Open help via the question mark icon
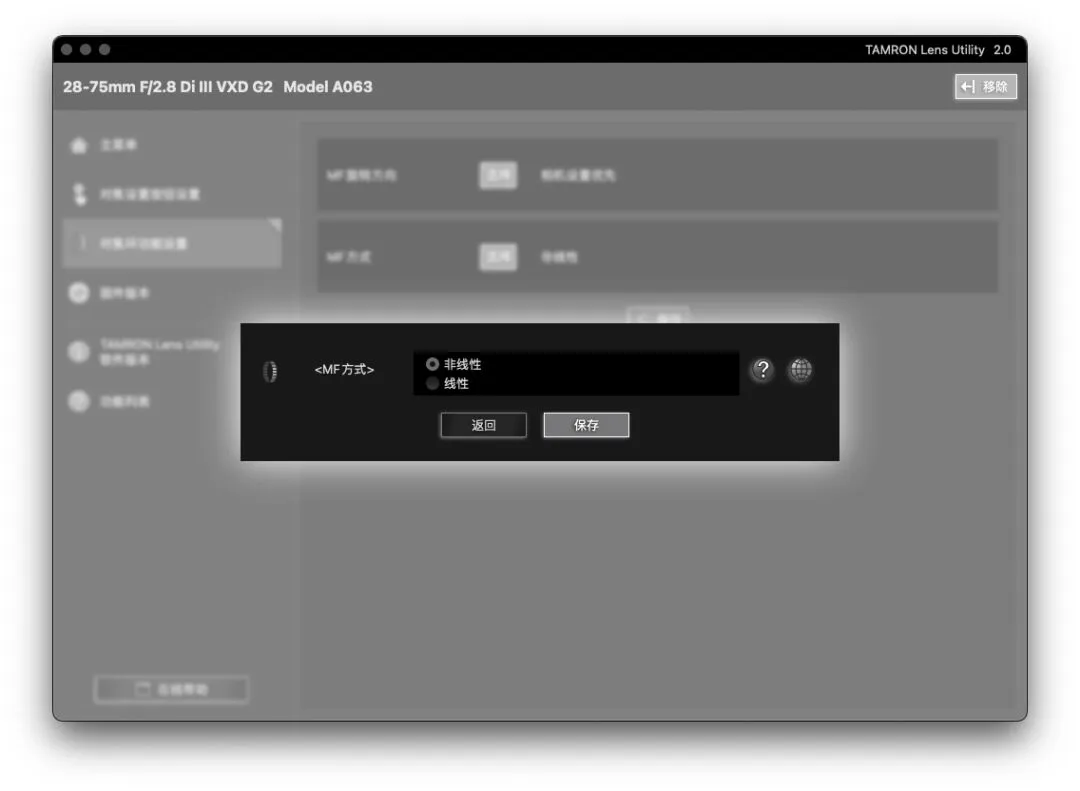The width and height of the screenshot is (1080, 791). point(762,371)
